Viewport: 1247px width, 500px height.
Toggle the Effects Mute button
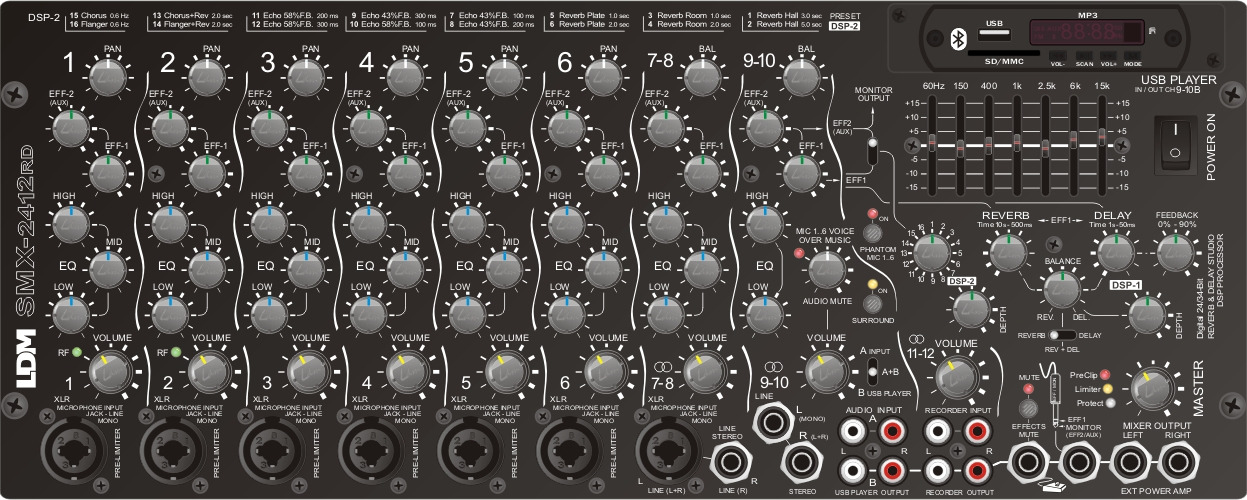1026,409
